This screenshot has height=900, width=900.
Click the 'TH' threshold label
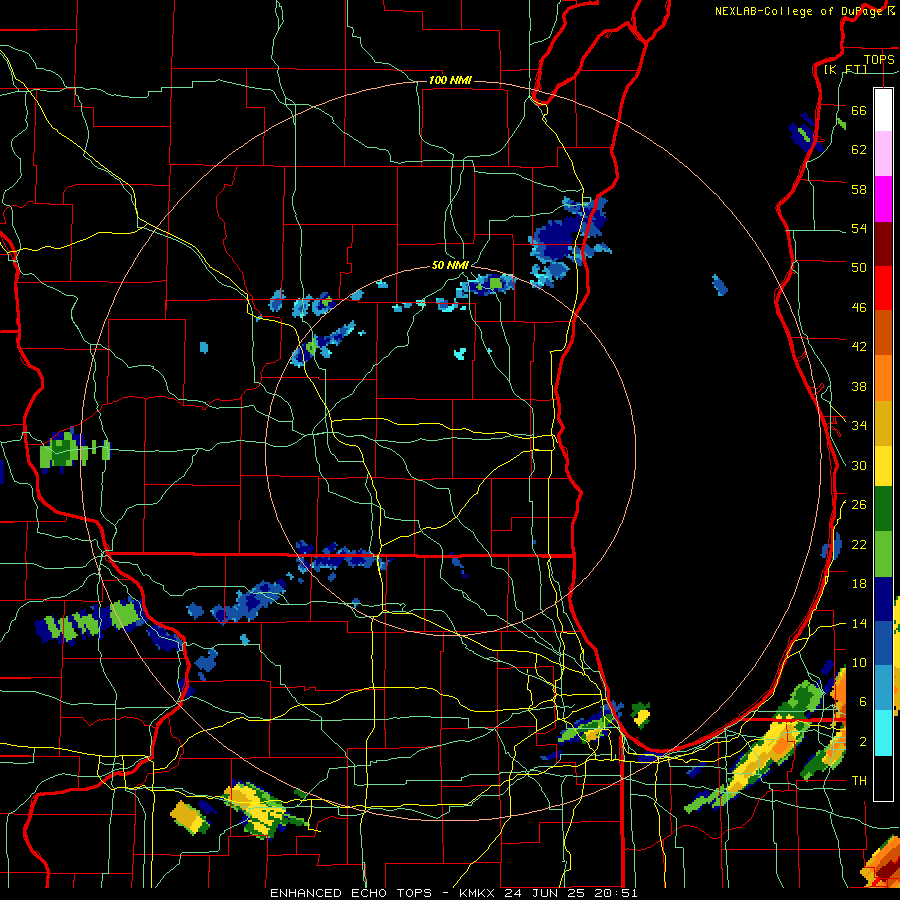(859, 781)
